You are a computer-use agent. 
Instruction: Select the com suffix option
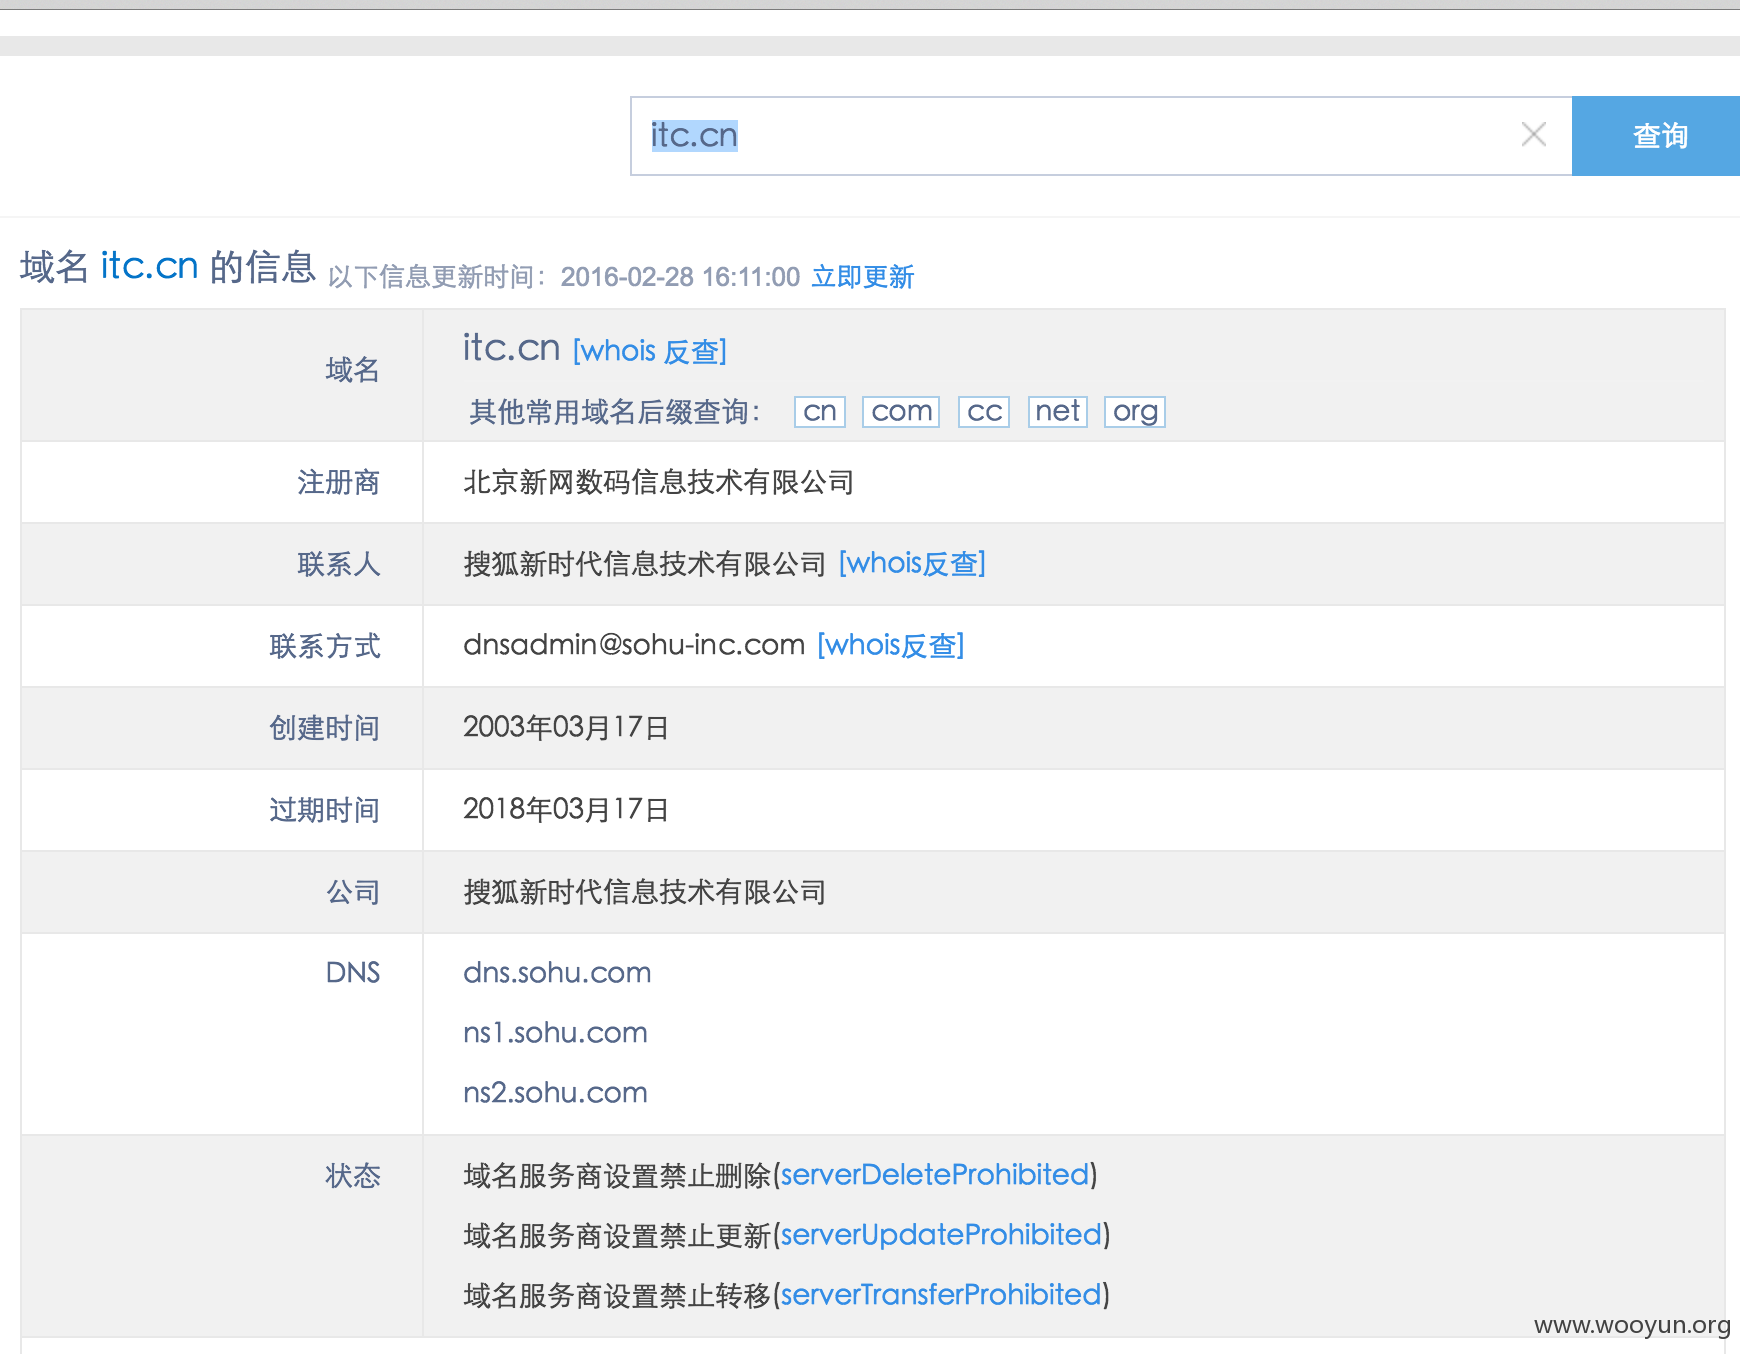click(901, 411)
